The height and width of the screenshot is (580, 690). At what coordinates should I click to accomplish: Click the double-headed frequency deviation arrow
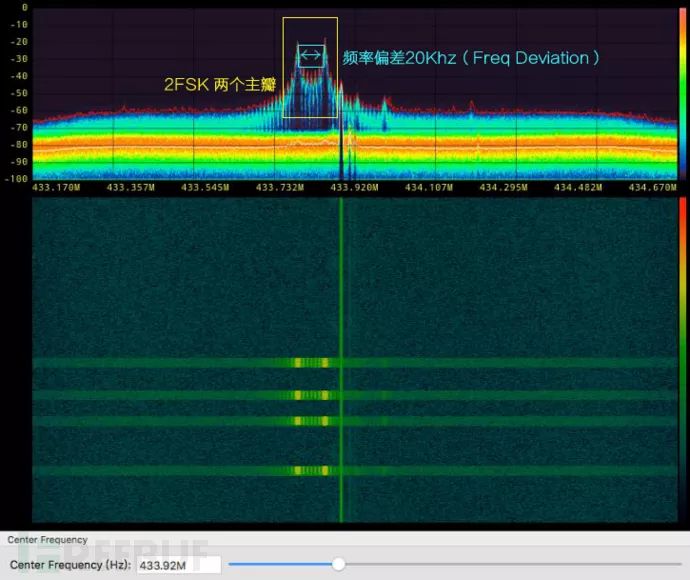tap(310, 56)
